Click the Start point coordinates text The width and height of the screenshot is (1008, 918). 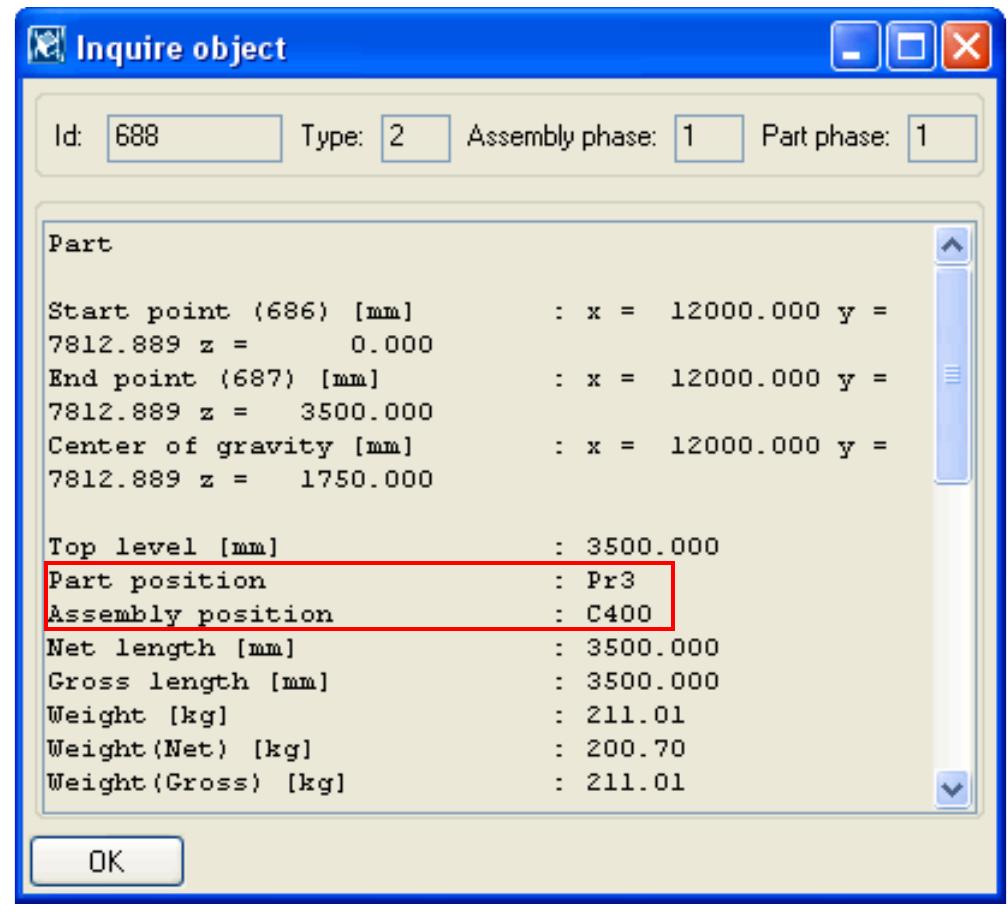coord(300,313)
